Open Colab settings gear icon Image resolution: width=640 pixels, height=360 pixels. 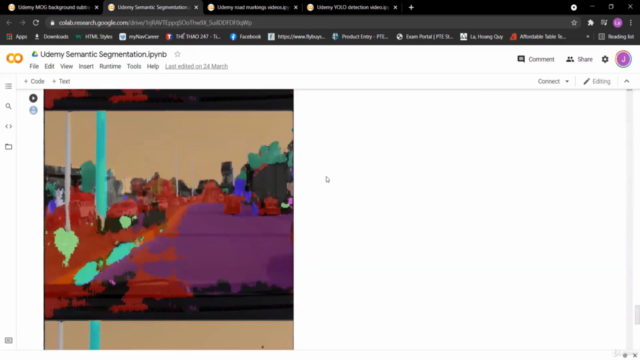(x=605, y=59)
